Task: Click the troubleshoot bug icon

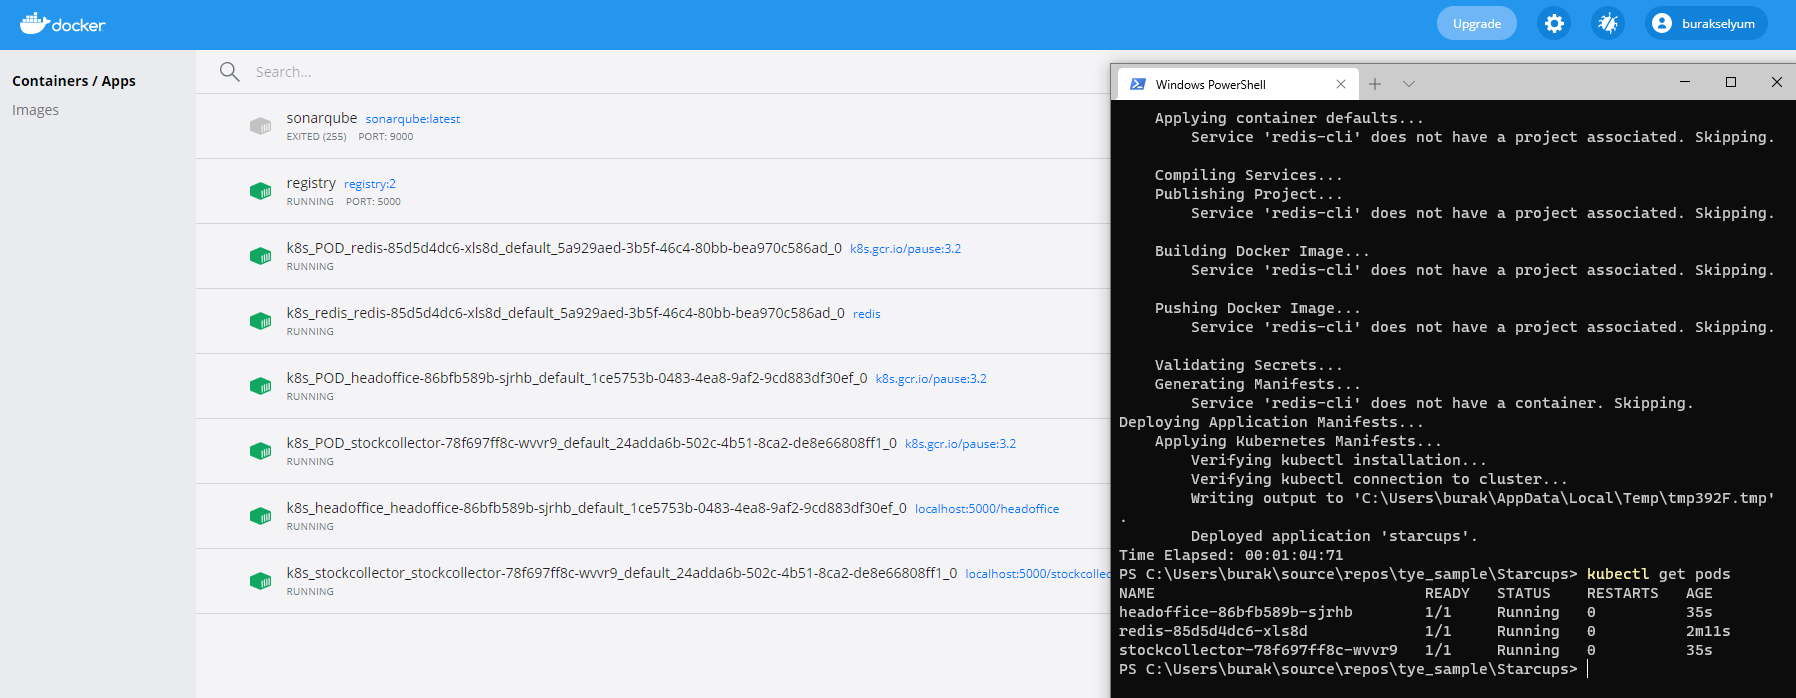Action: pyautogui.click(x=1608, y=23)
